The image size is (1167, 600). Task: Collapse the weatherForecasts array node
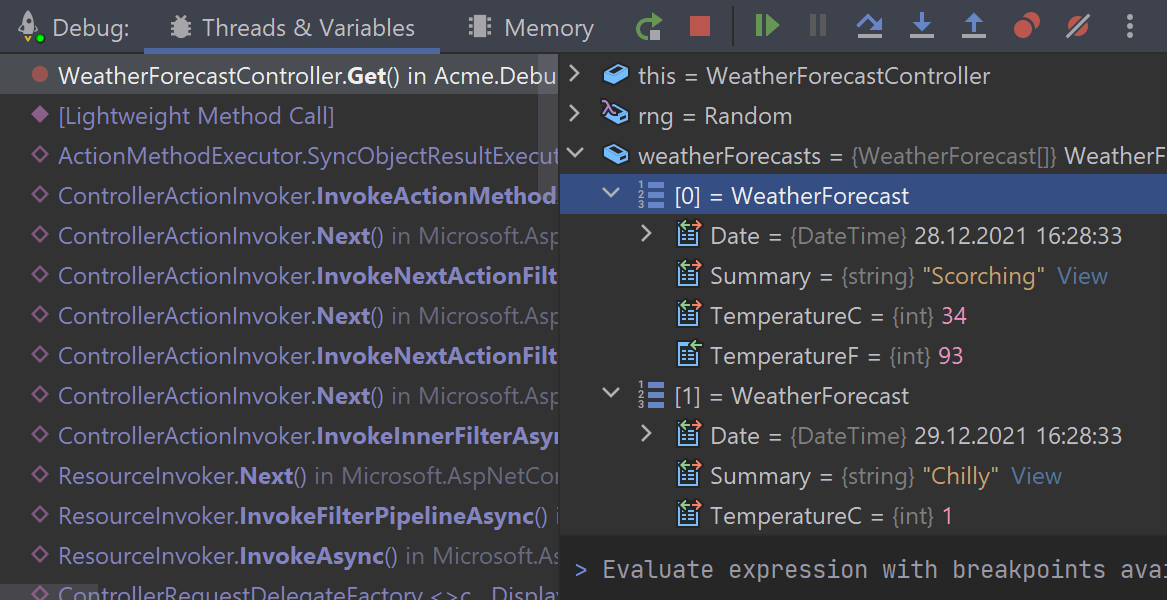pyautogui.click(x=574, y=155)
